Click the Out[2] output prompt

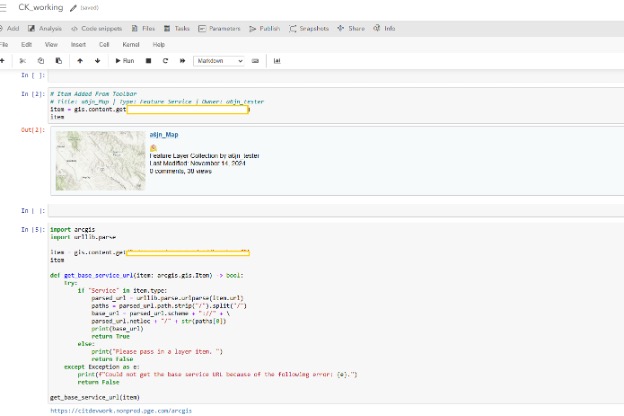pyautogui.click(x=33, y=130)
